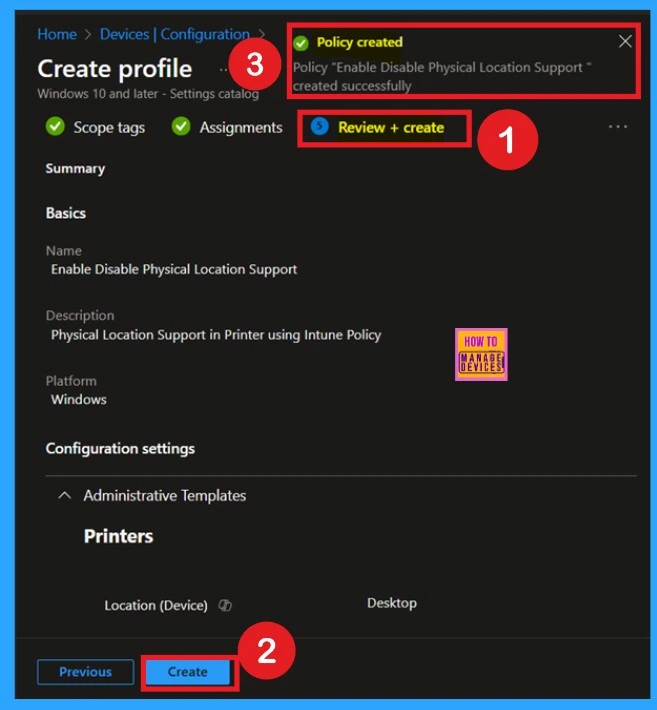Screen dimensions: 657x710
Task: Click the Basics section heading
Action: tap(66, 213)
